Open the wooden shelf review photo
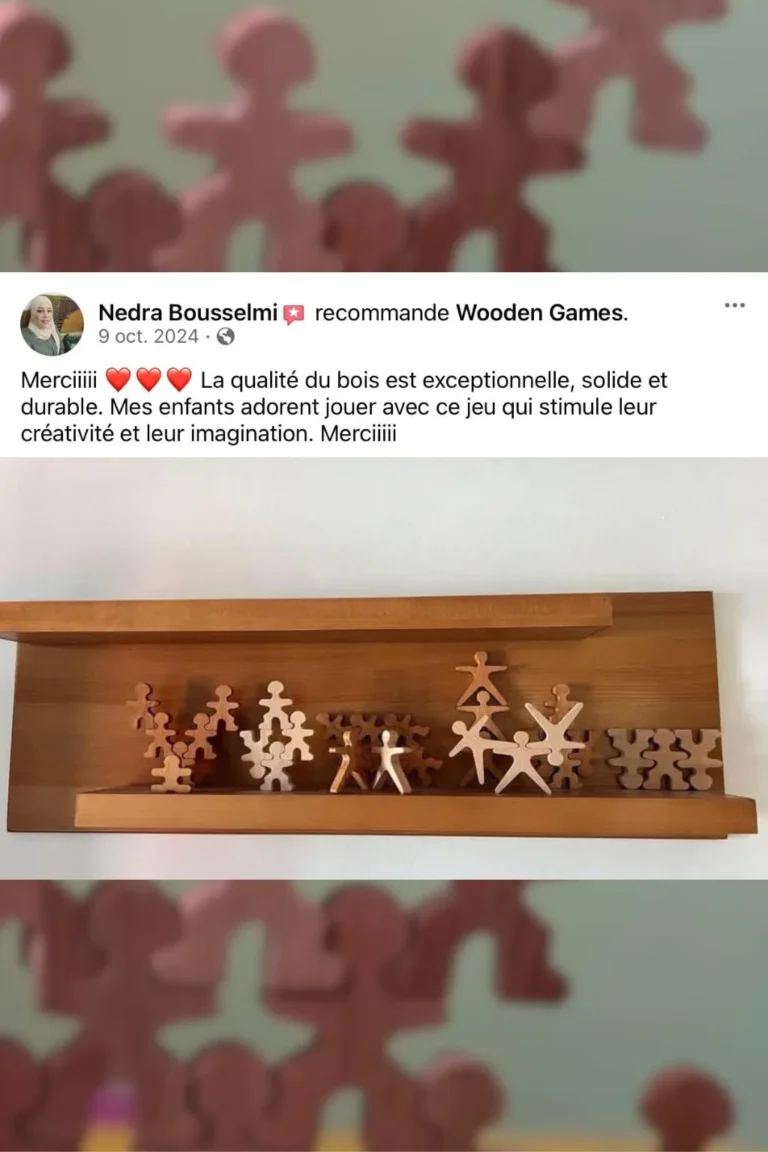The image size is (768, 1152). [x=384, y=669]
